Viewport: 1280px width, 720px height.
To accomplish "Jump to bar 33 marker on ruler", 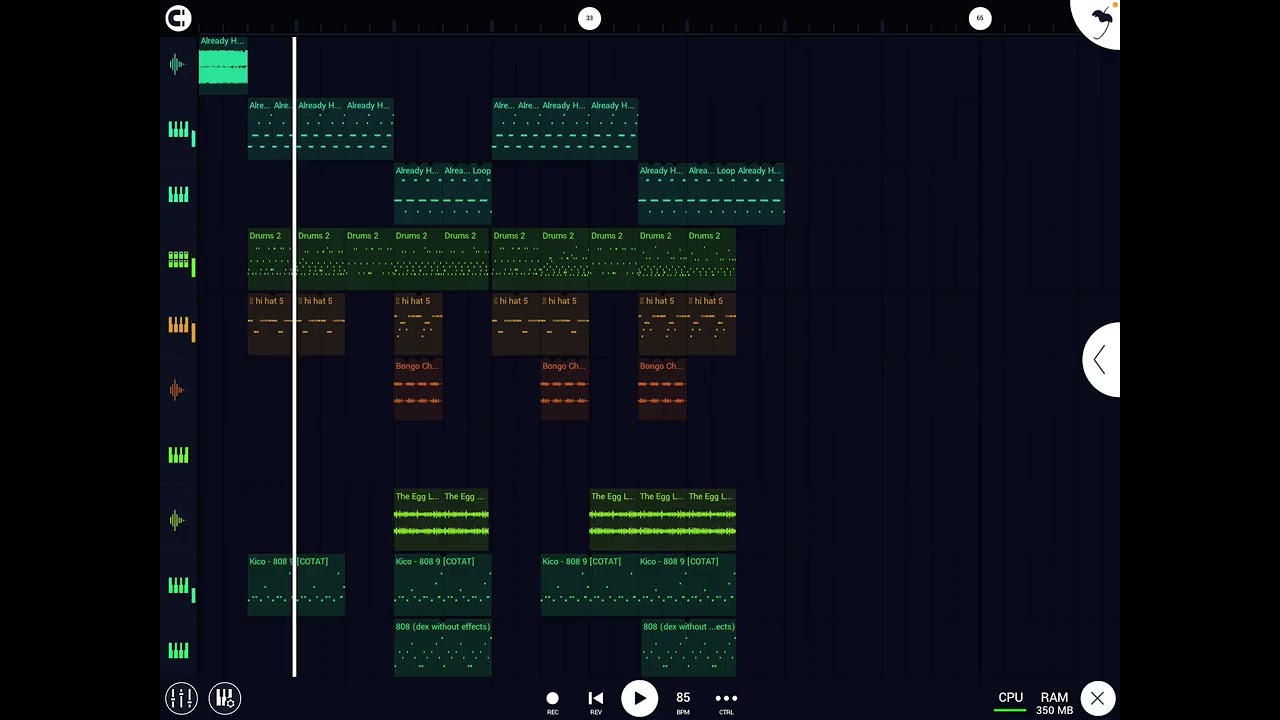I will click(x=589, y=18).
